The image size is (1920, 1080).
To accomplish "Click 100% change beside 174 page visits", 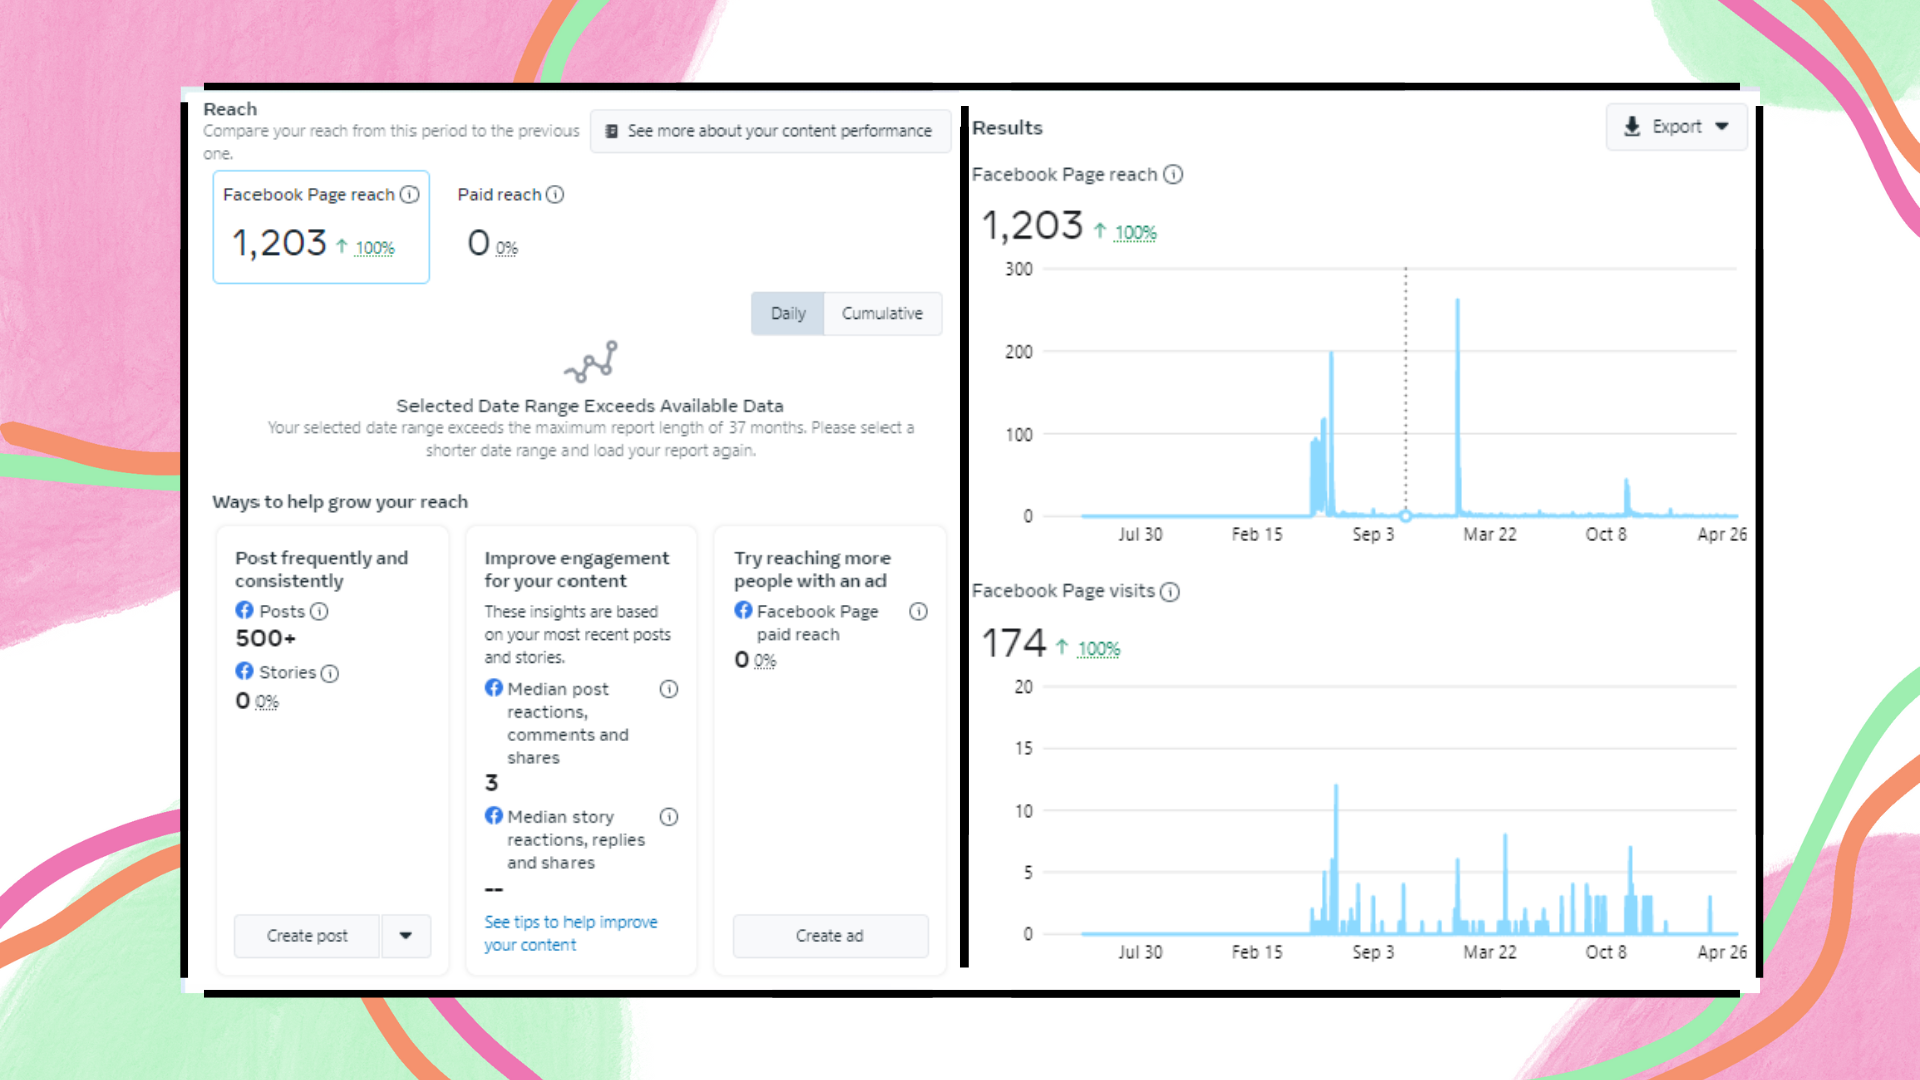I will pos(1098,649).
